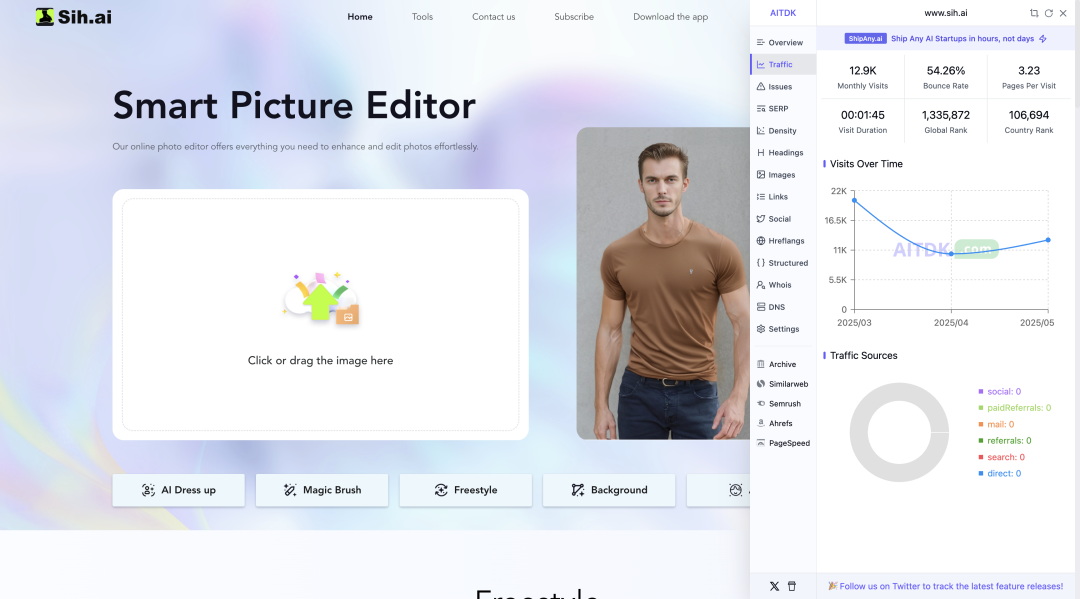This screenshot has width=1080, height=599.
Task: Open the Contact us page
Action: (493, 17)
